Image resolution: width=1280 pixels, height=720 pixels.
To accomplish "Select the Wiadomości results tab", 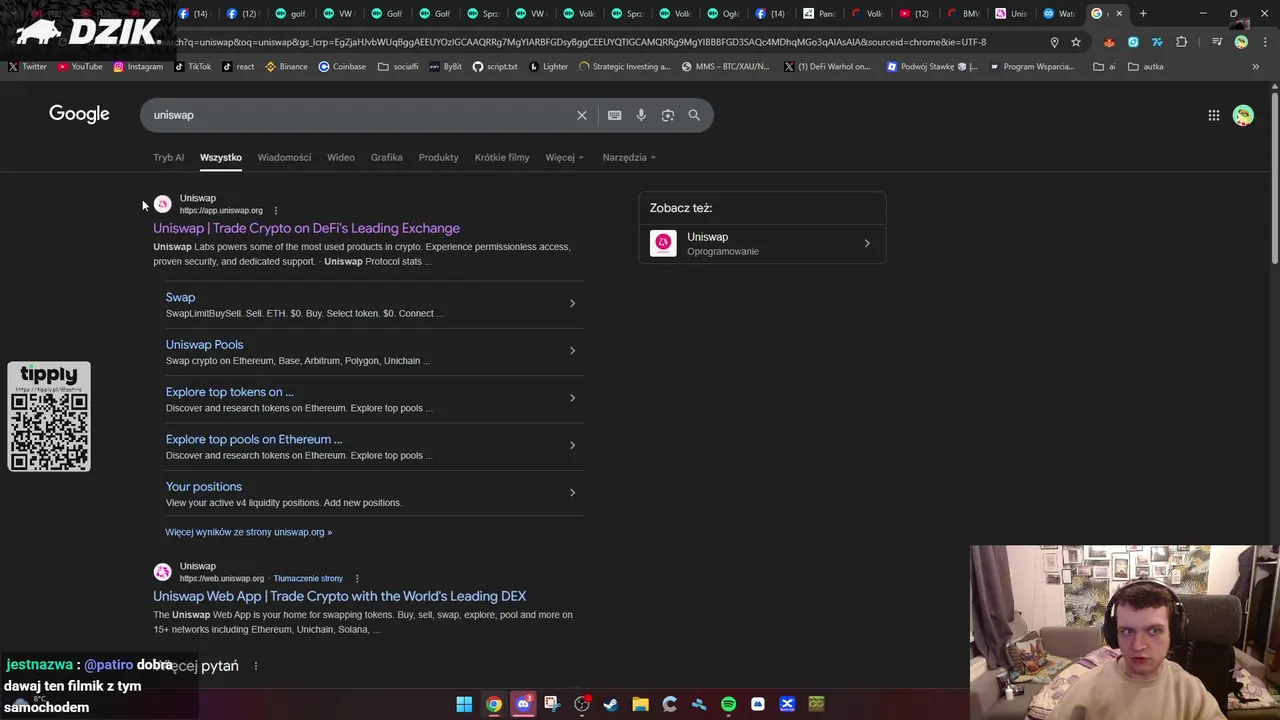I will click(x=284, y=157).
